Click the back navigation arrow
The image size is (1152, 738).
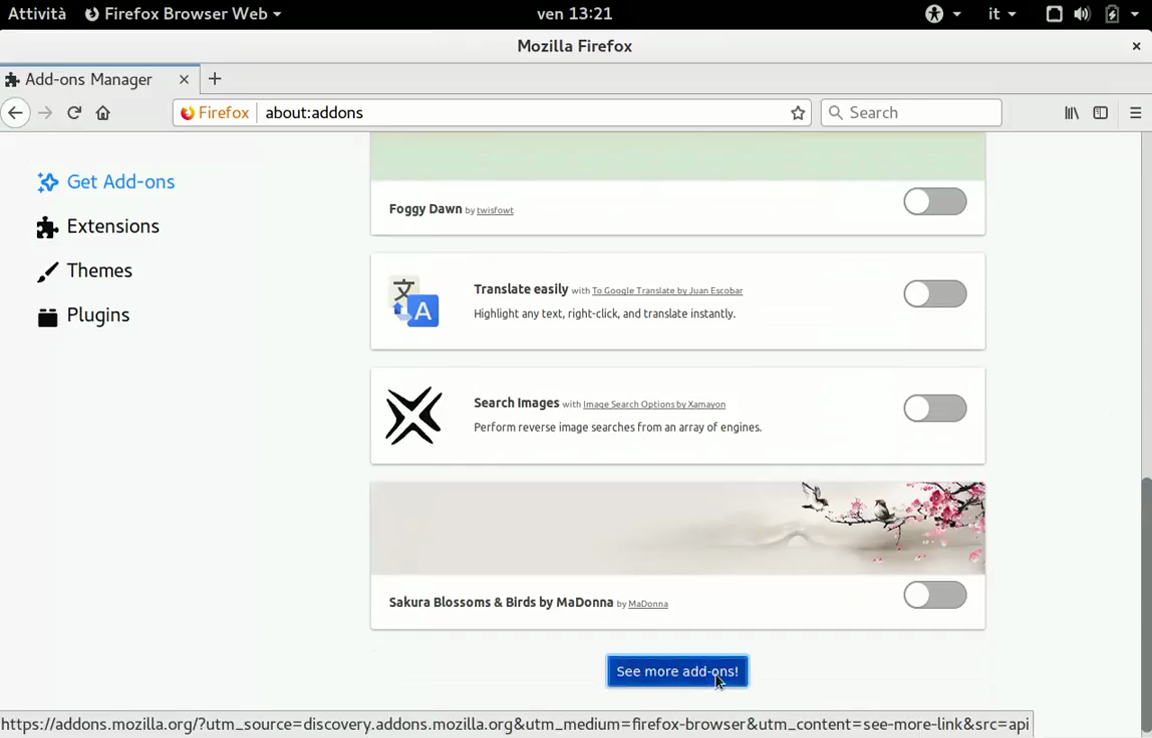pyautogui.click(x=15, y=113)
